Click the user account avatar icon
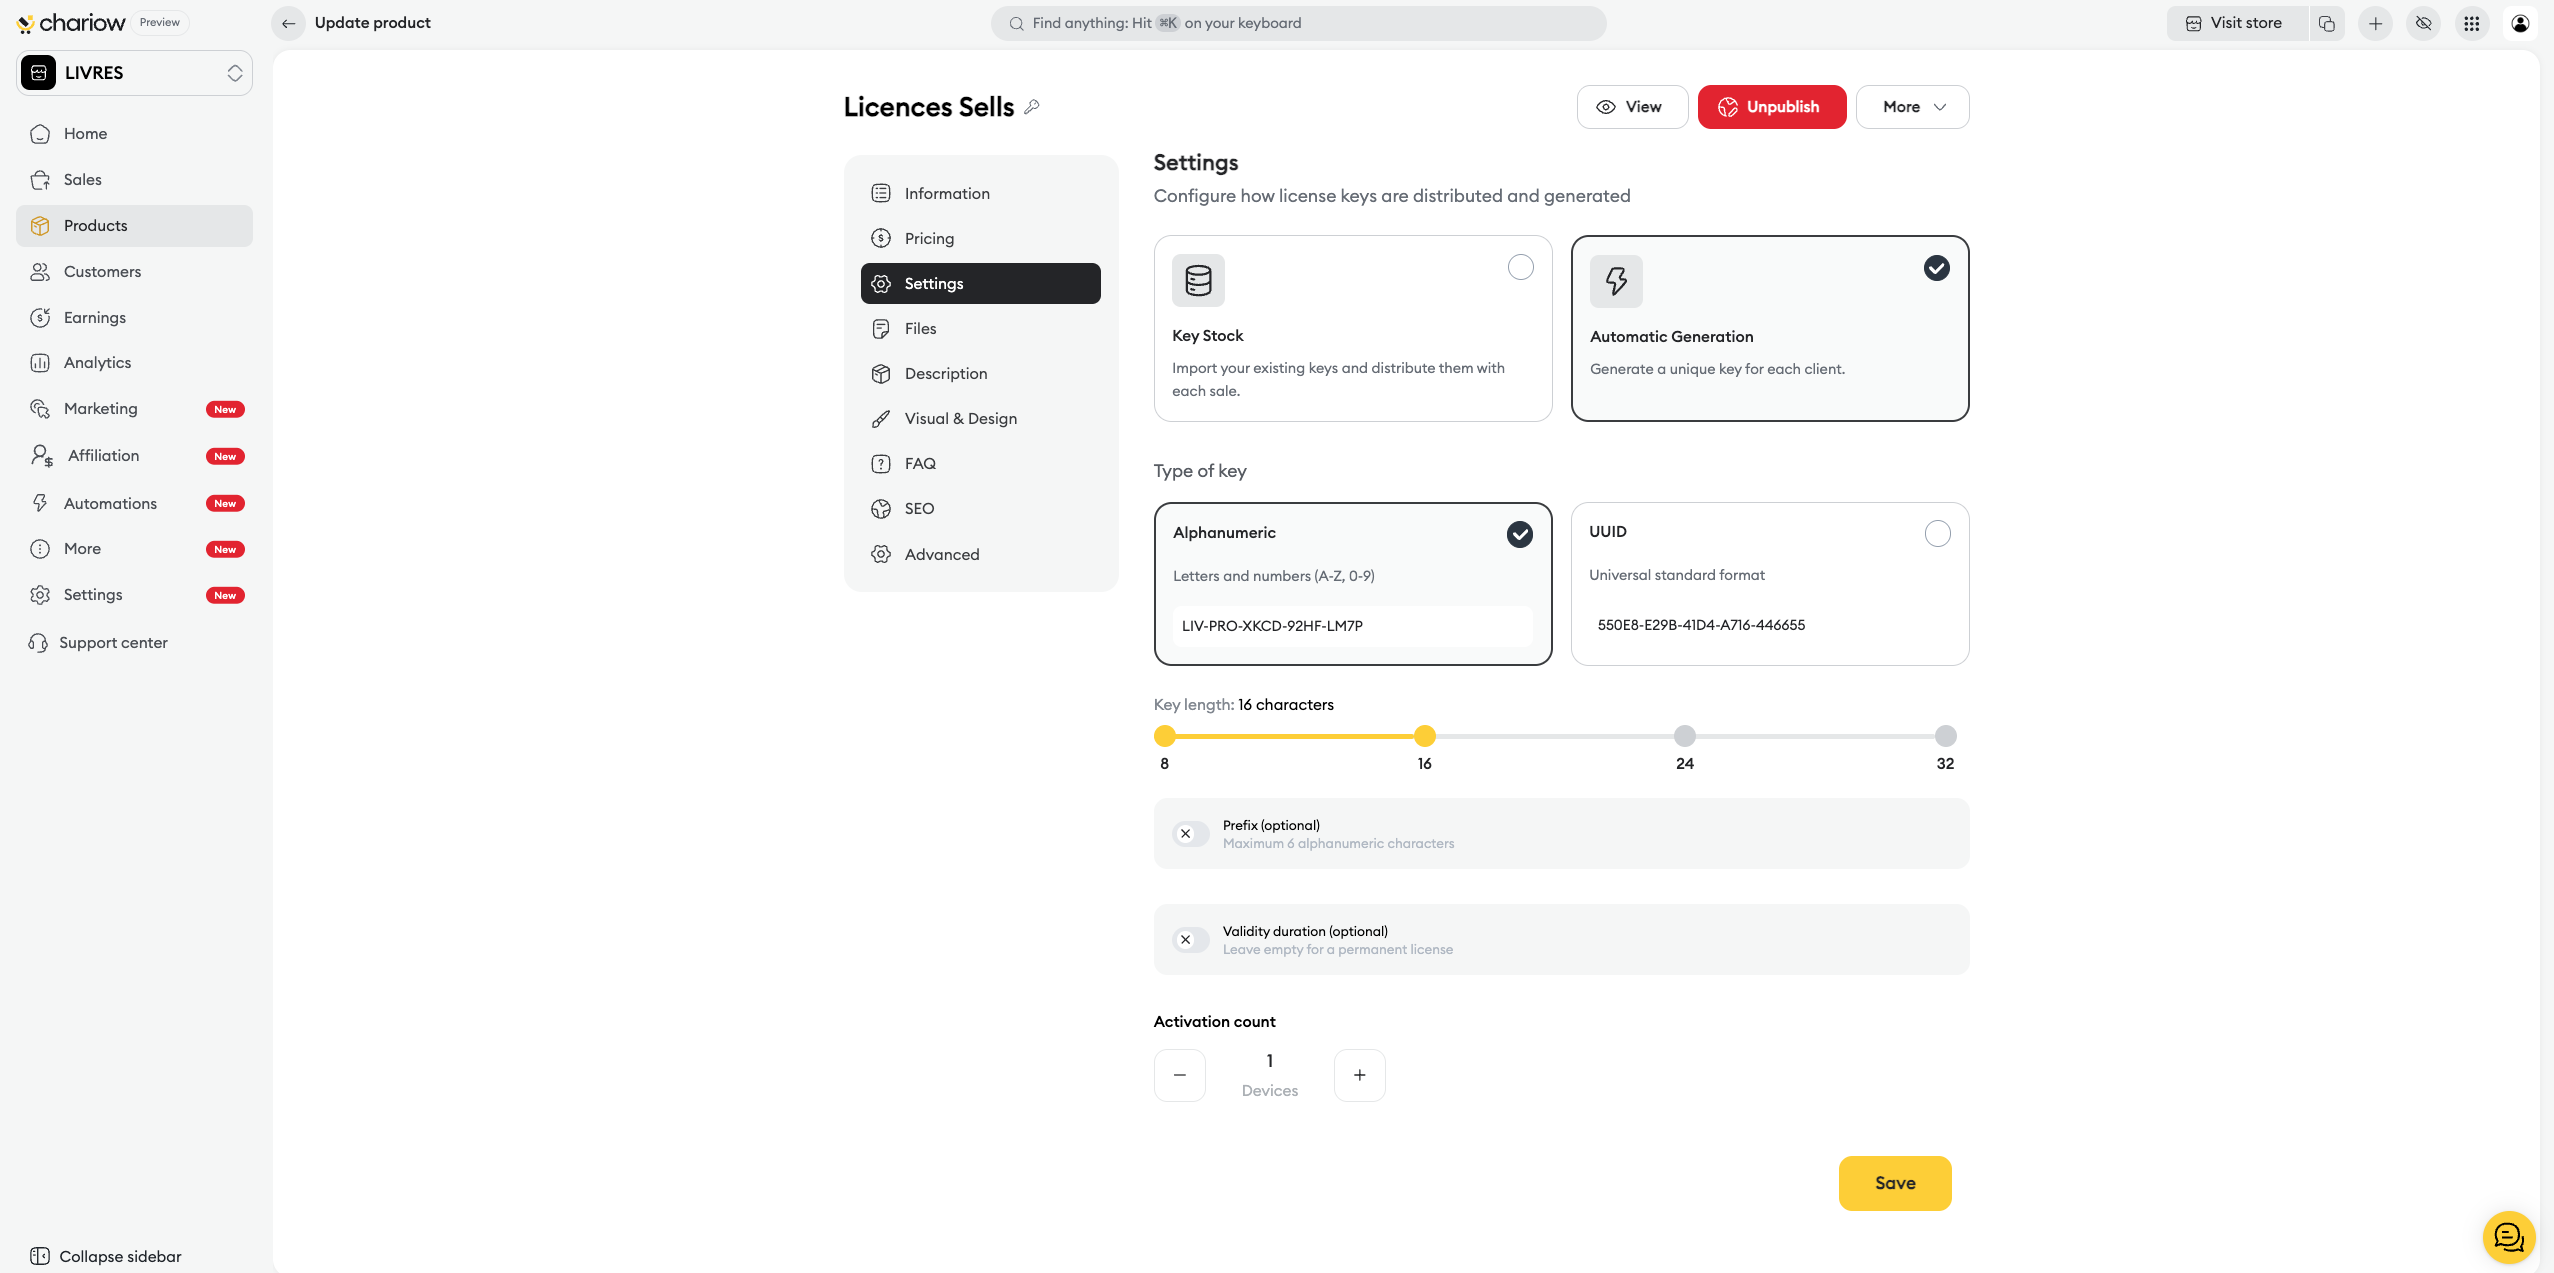 click(2520, 23)
